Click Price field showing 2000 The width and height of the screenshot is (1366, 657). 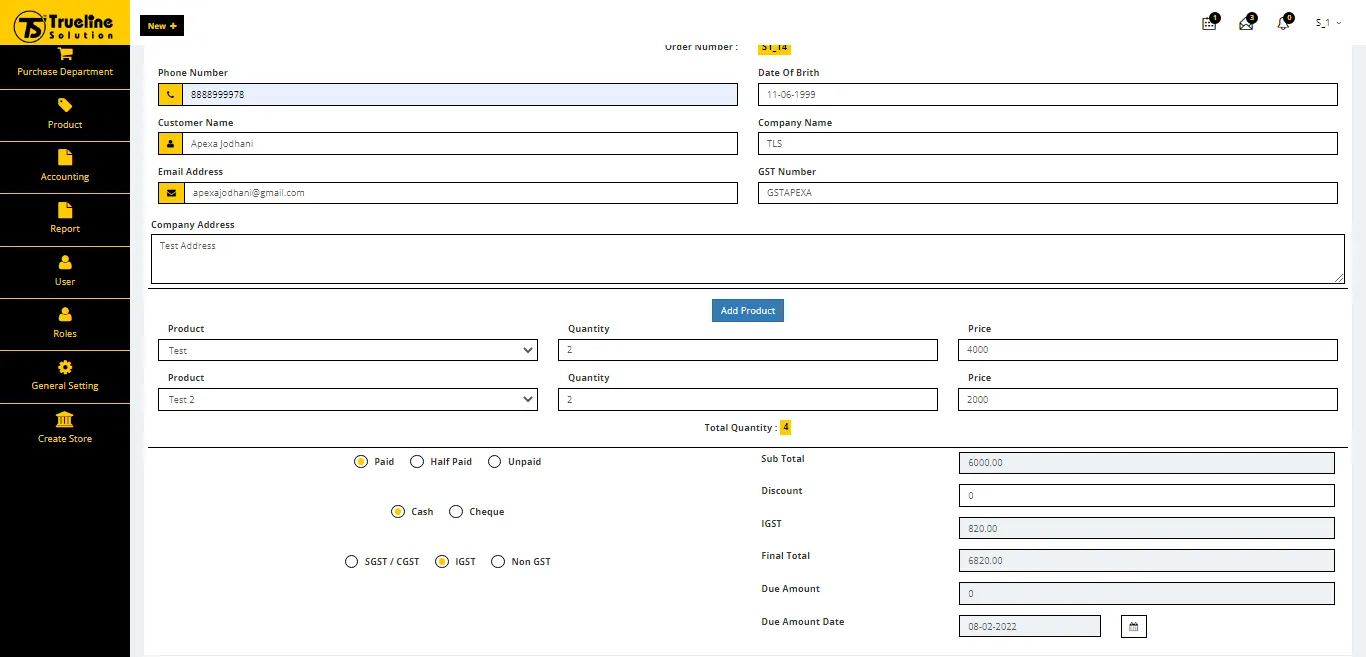click(1148, 399)
